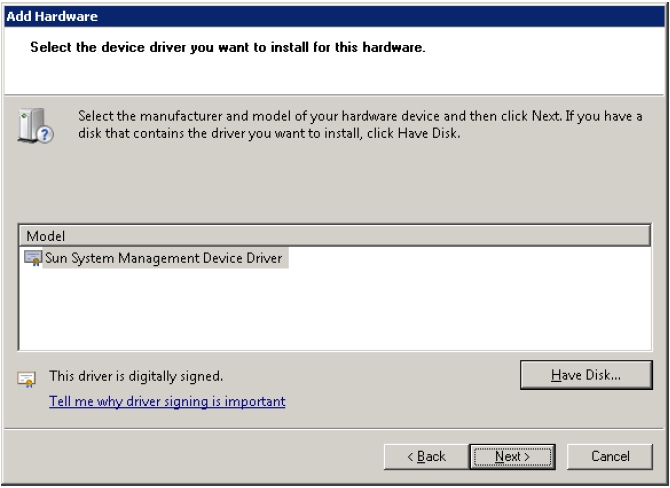Click the Next button
Viewport: 670px width, 488px height.
[512, 456]
